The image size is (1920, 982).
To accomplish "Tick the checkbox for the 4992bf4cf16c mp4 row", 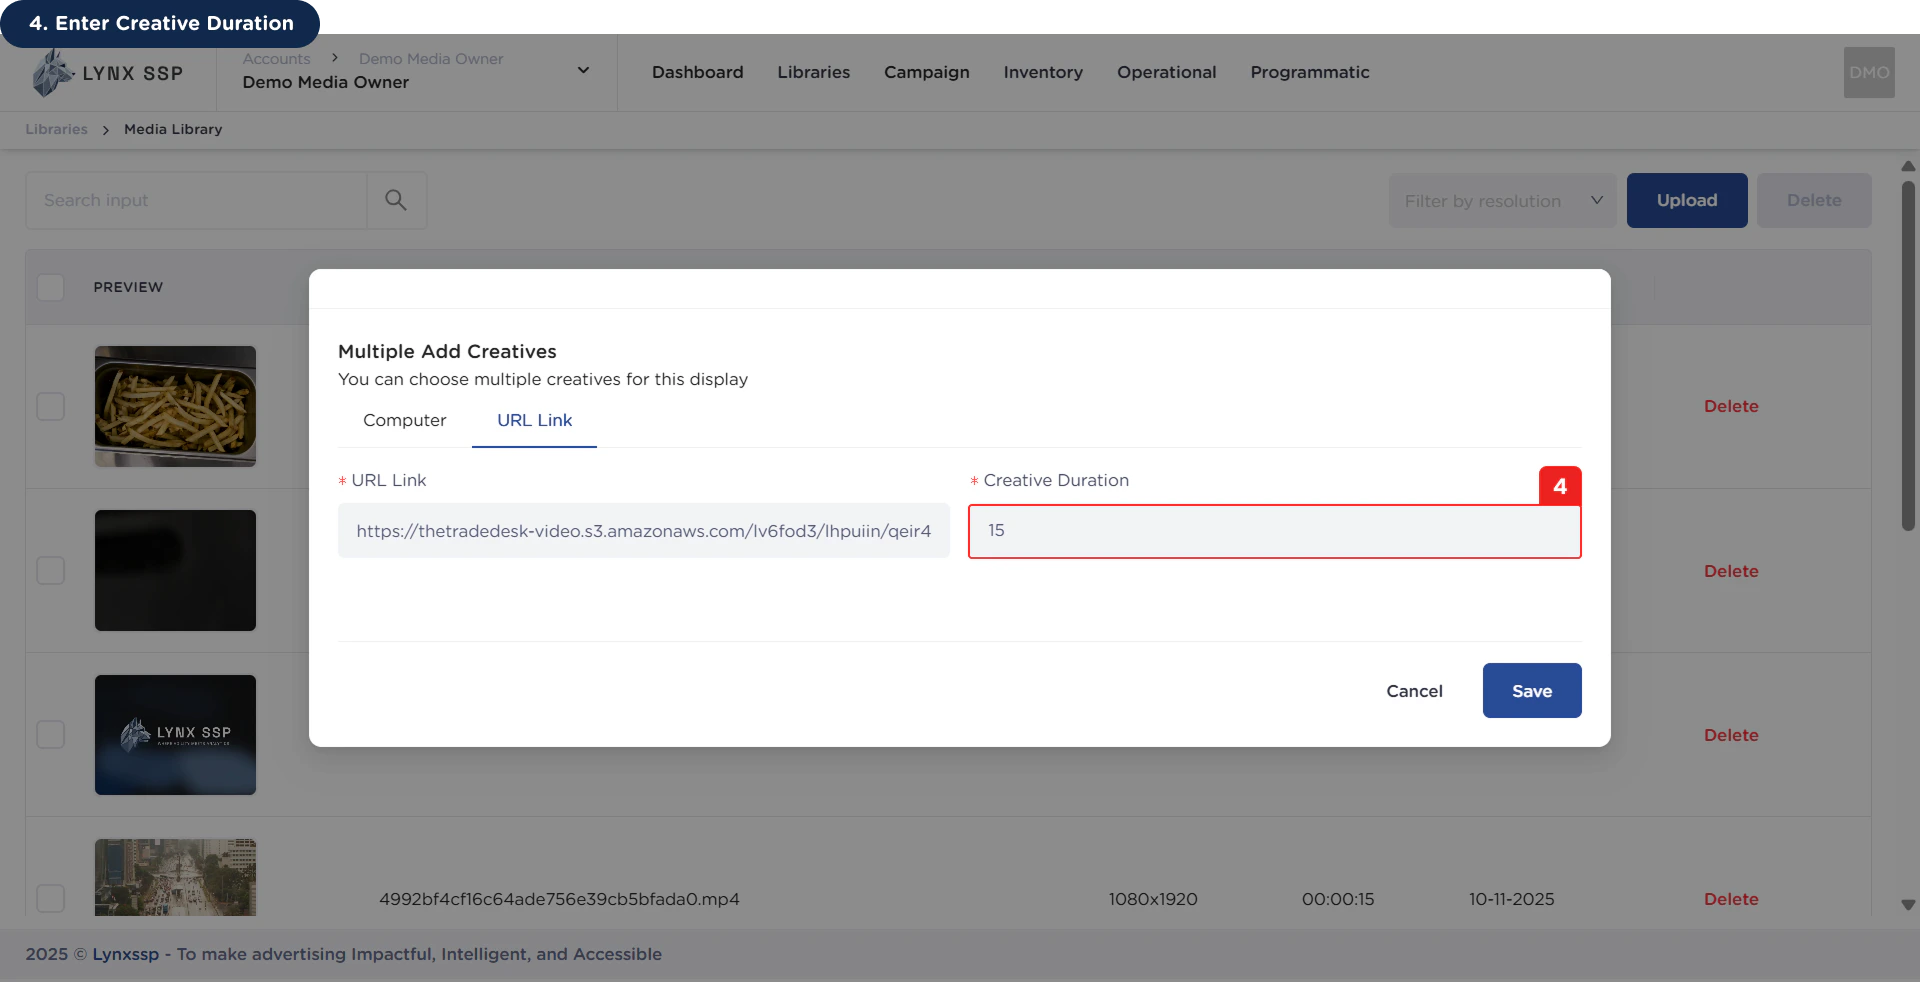I will pos(51,898).
